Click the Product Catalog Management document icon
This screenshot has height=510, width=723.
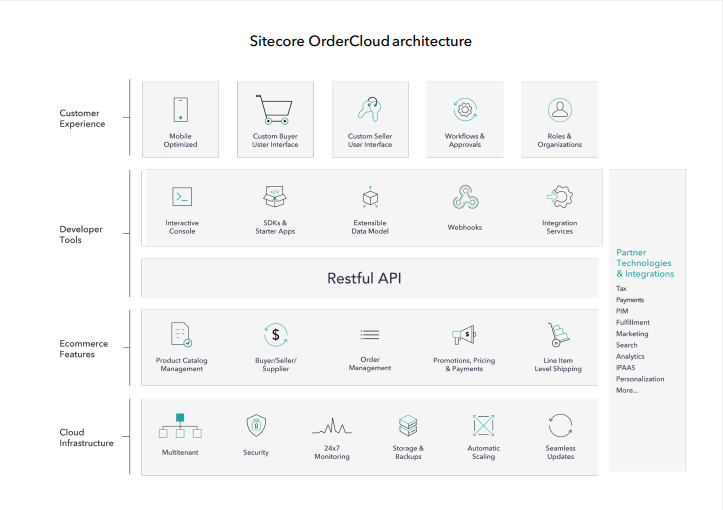point(181,334)
